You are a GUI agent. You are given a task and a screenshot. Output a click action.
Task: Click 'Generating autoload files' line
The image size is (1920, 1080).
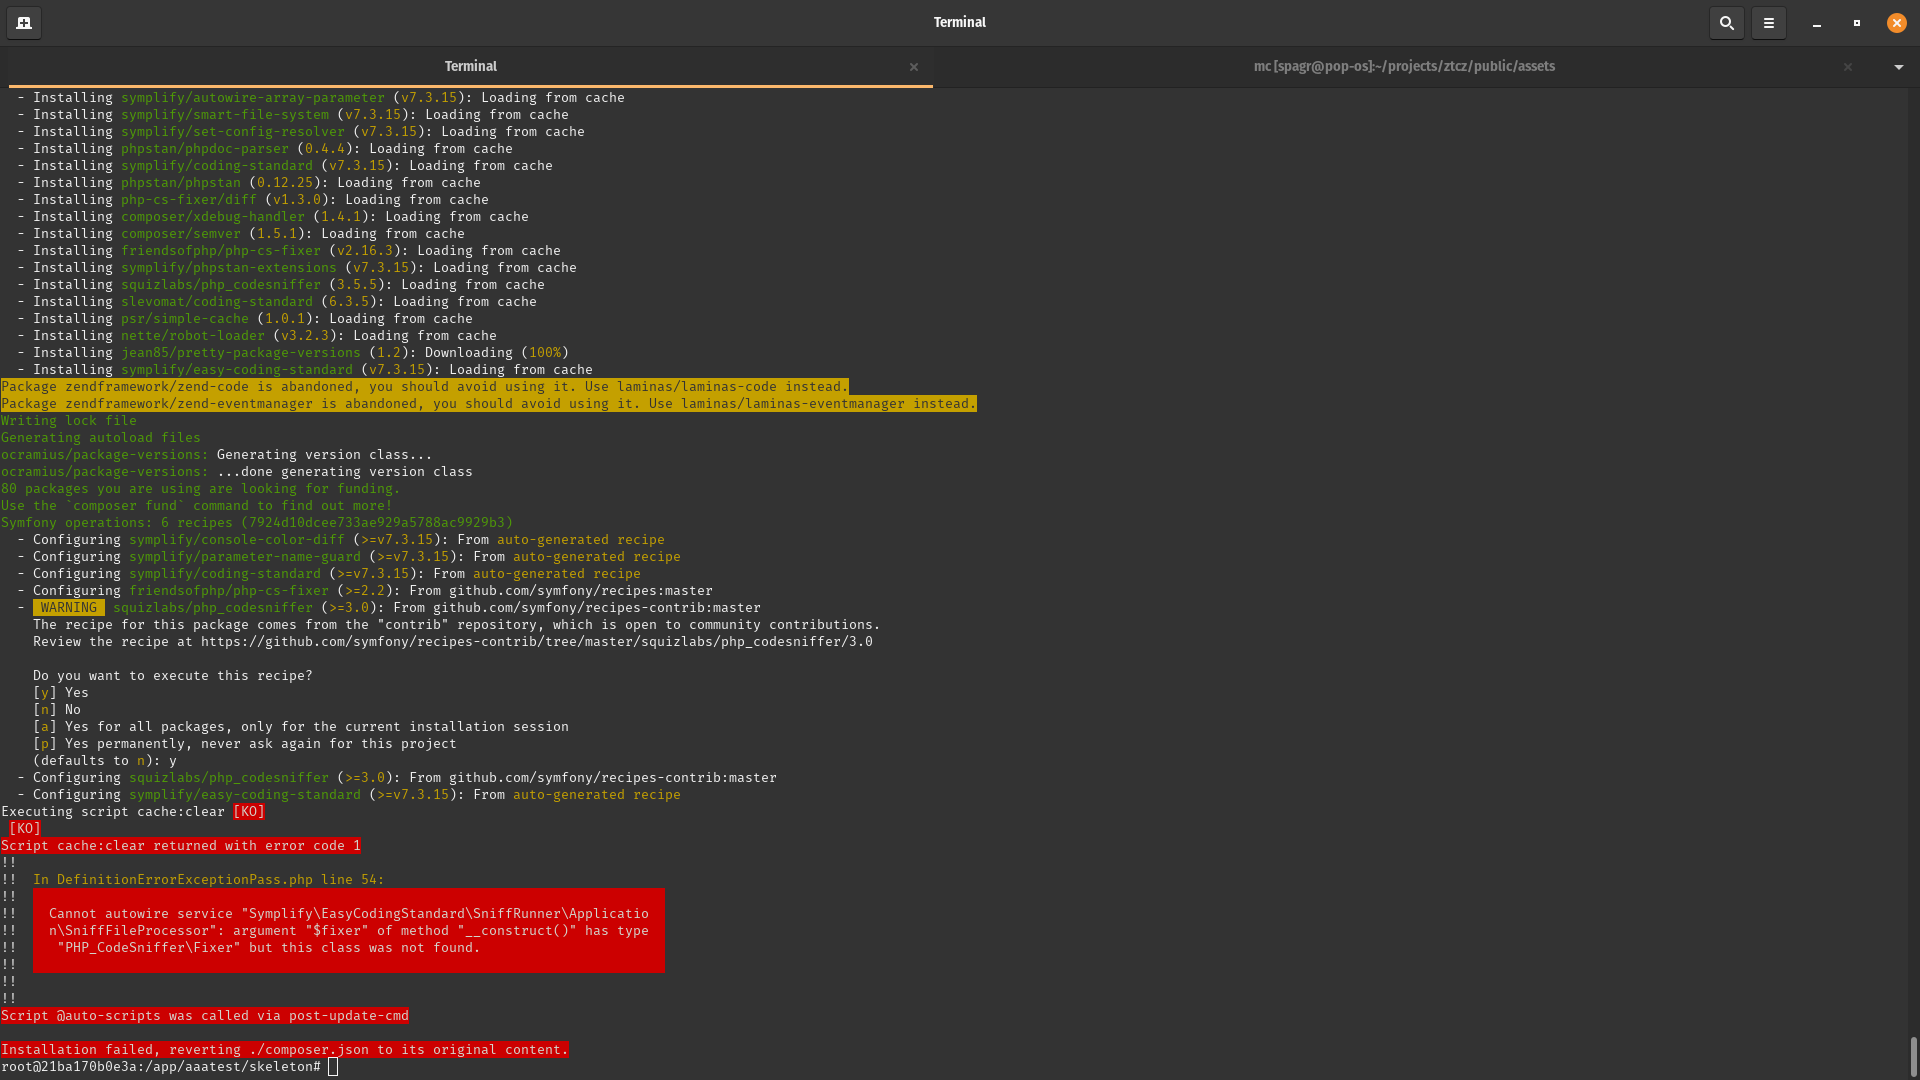(101, 438)
